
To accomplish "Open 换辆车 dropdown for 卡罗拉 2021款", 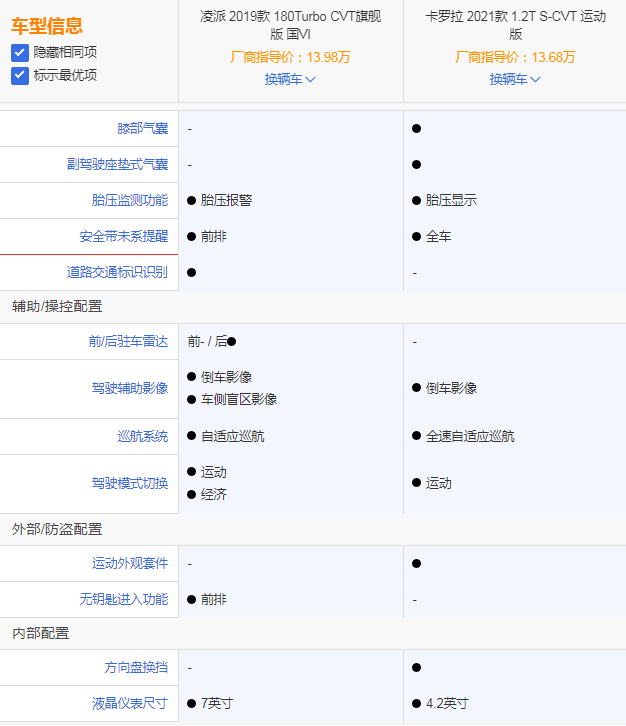I will (x=515, y=79).
